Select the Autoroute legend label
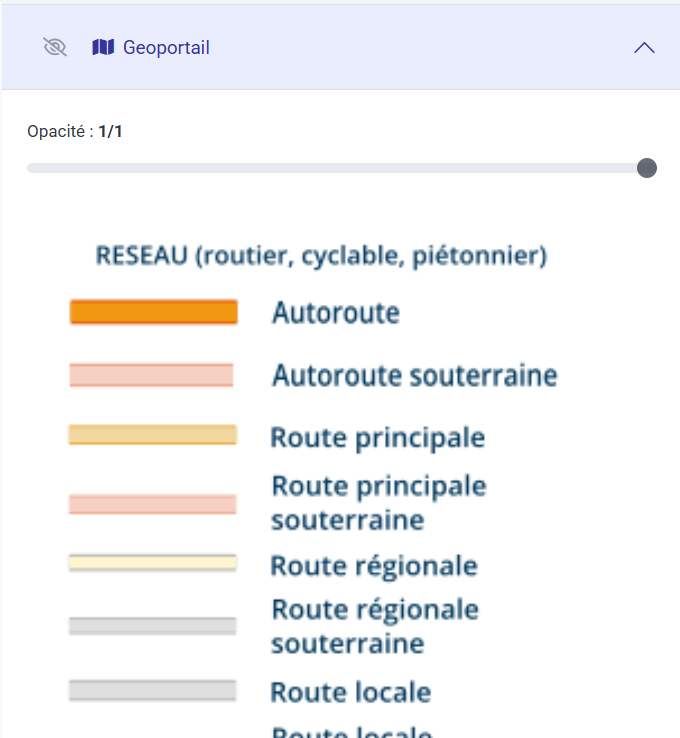 point(336,313)
